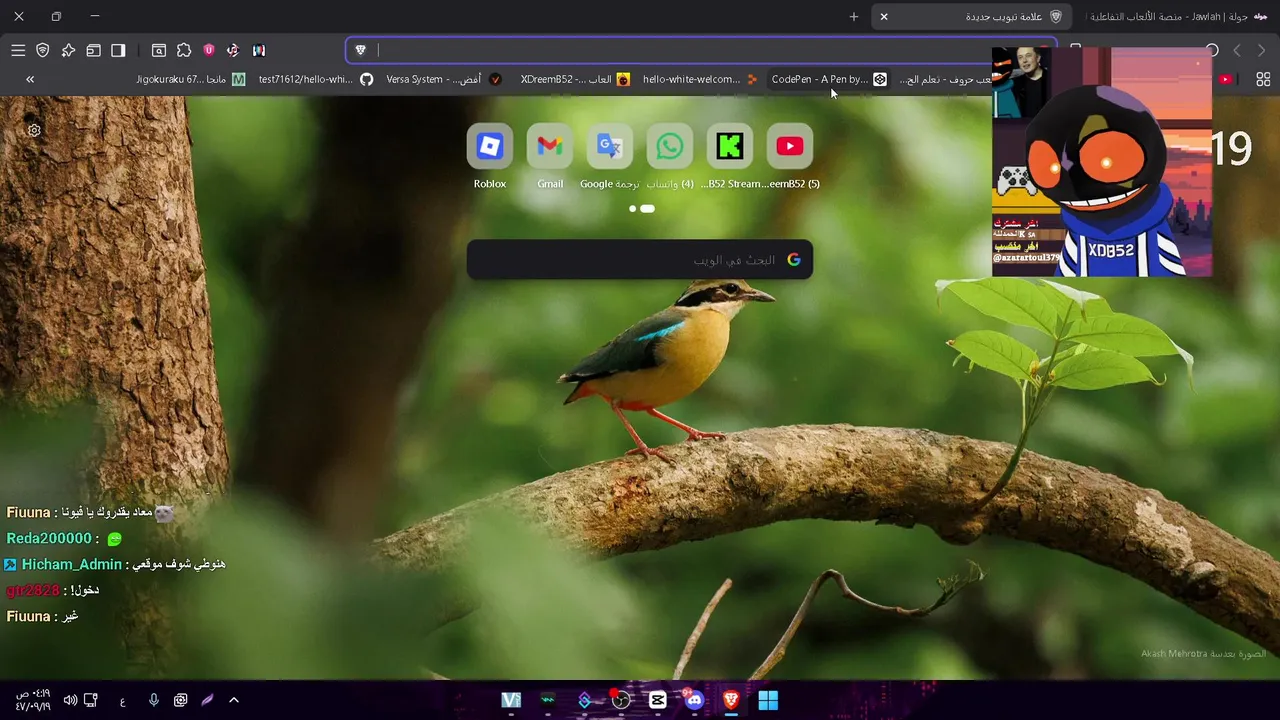Image resolution: width=1280 pixels, height=720 pixels.
Task: Click the grid apps icon in bookmarks bar
Action: click(1263, 79)
